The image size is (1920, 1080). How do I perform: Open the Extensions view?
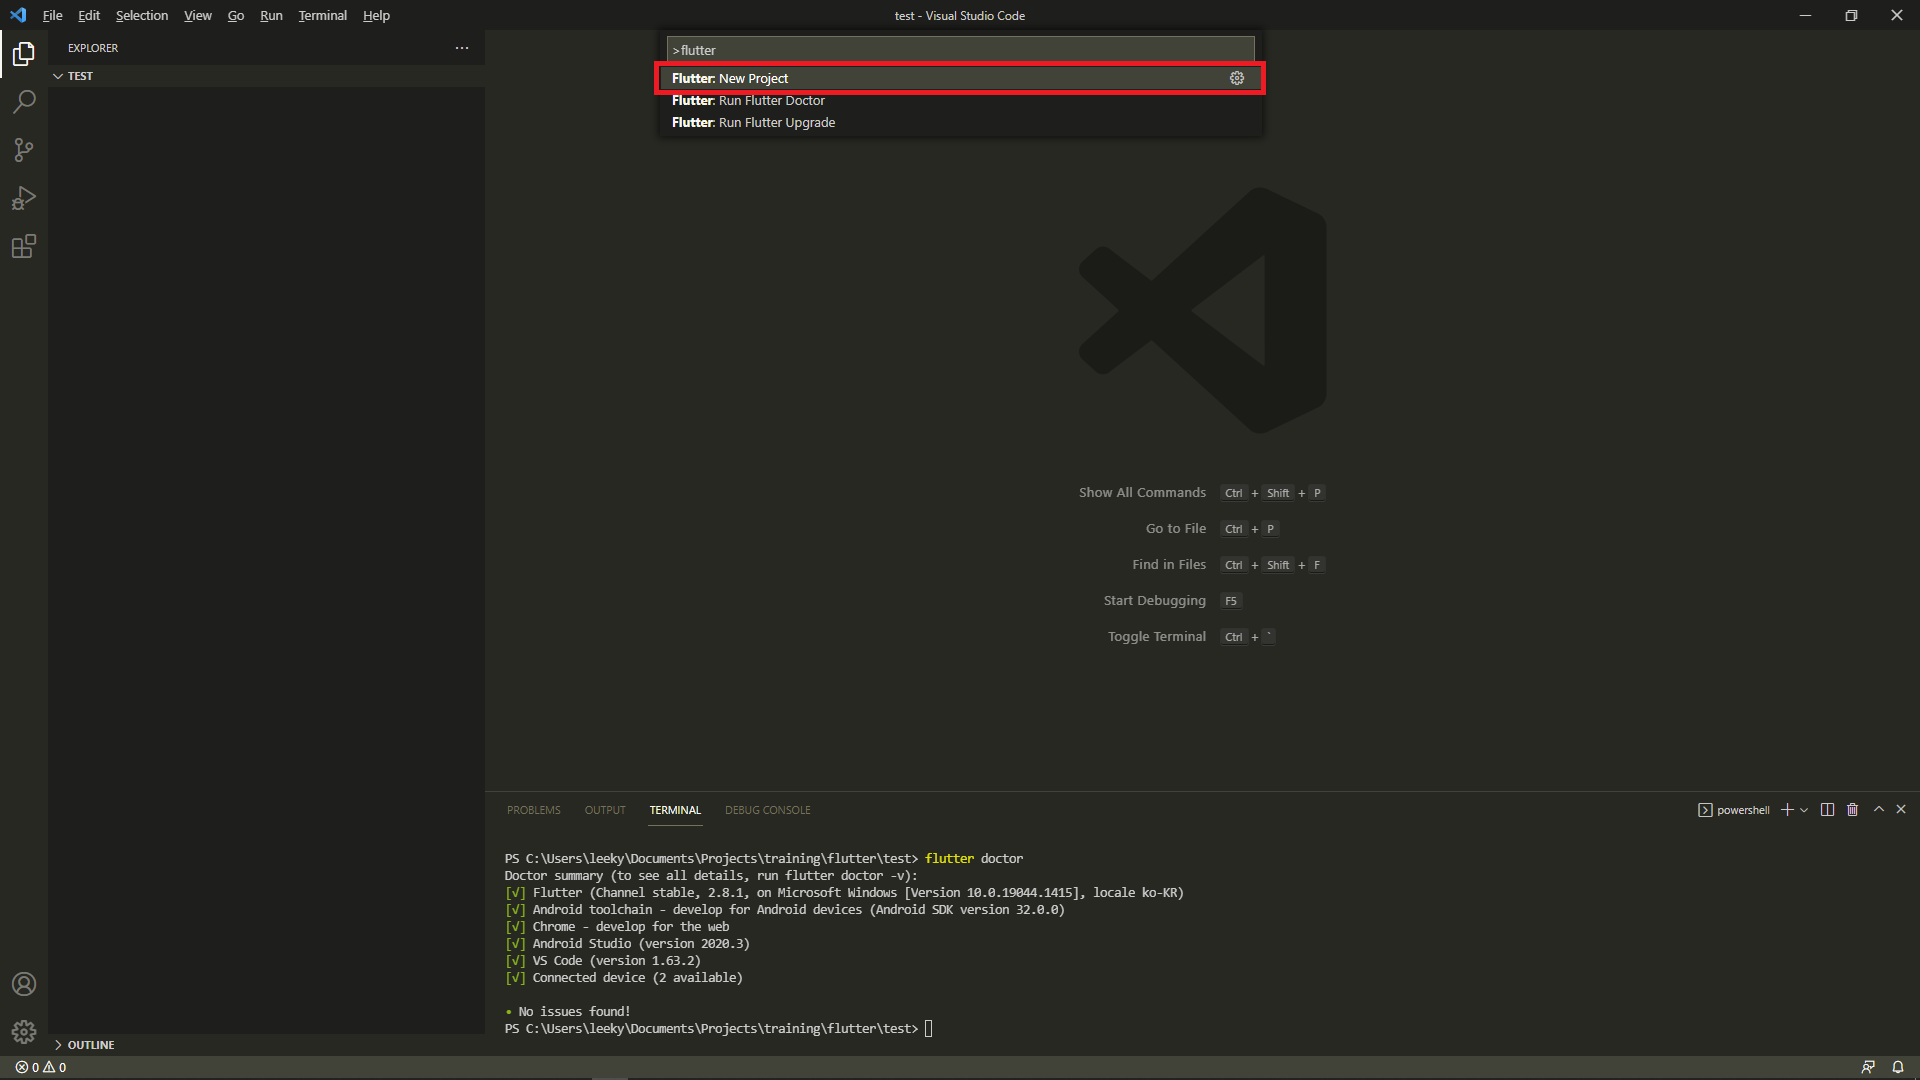point(24,246)
